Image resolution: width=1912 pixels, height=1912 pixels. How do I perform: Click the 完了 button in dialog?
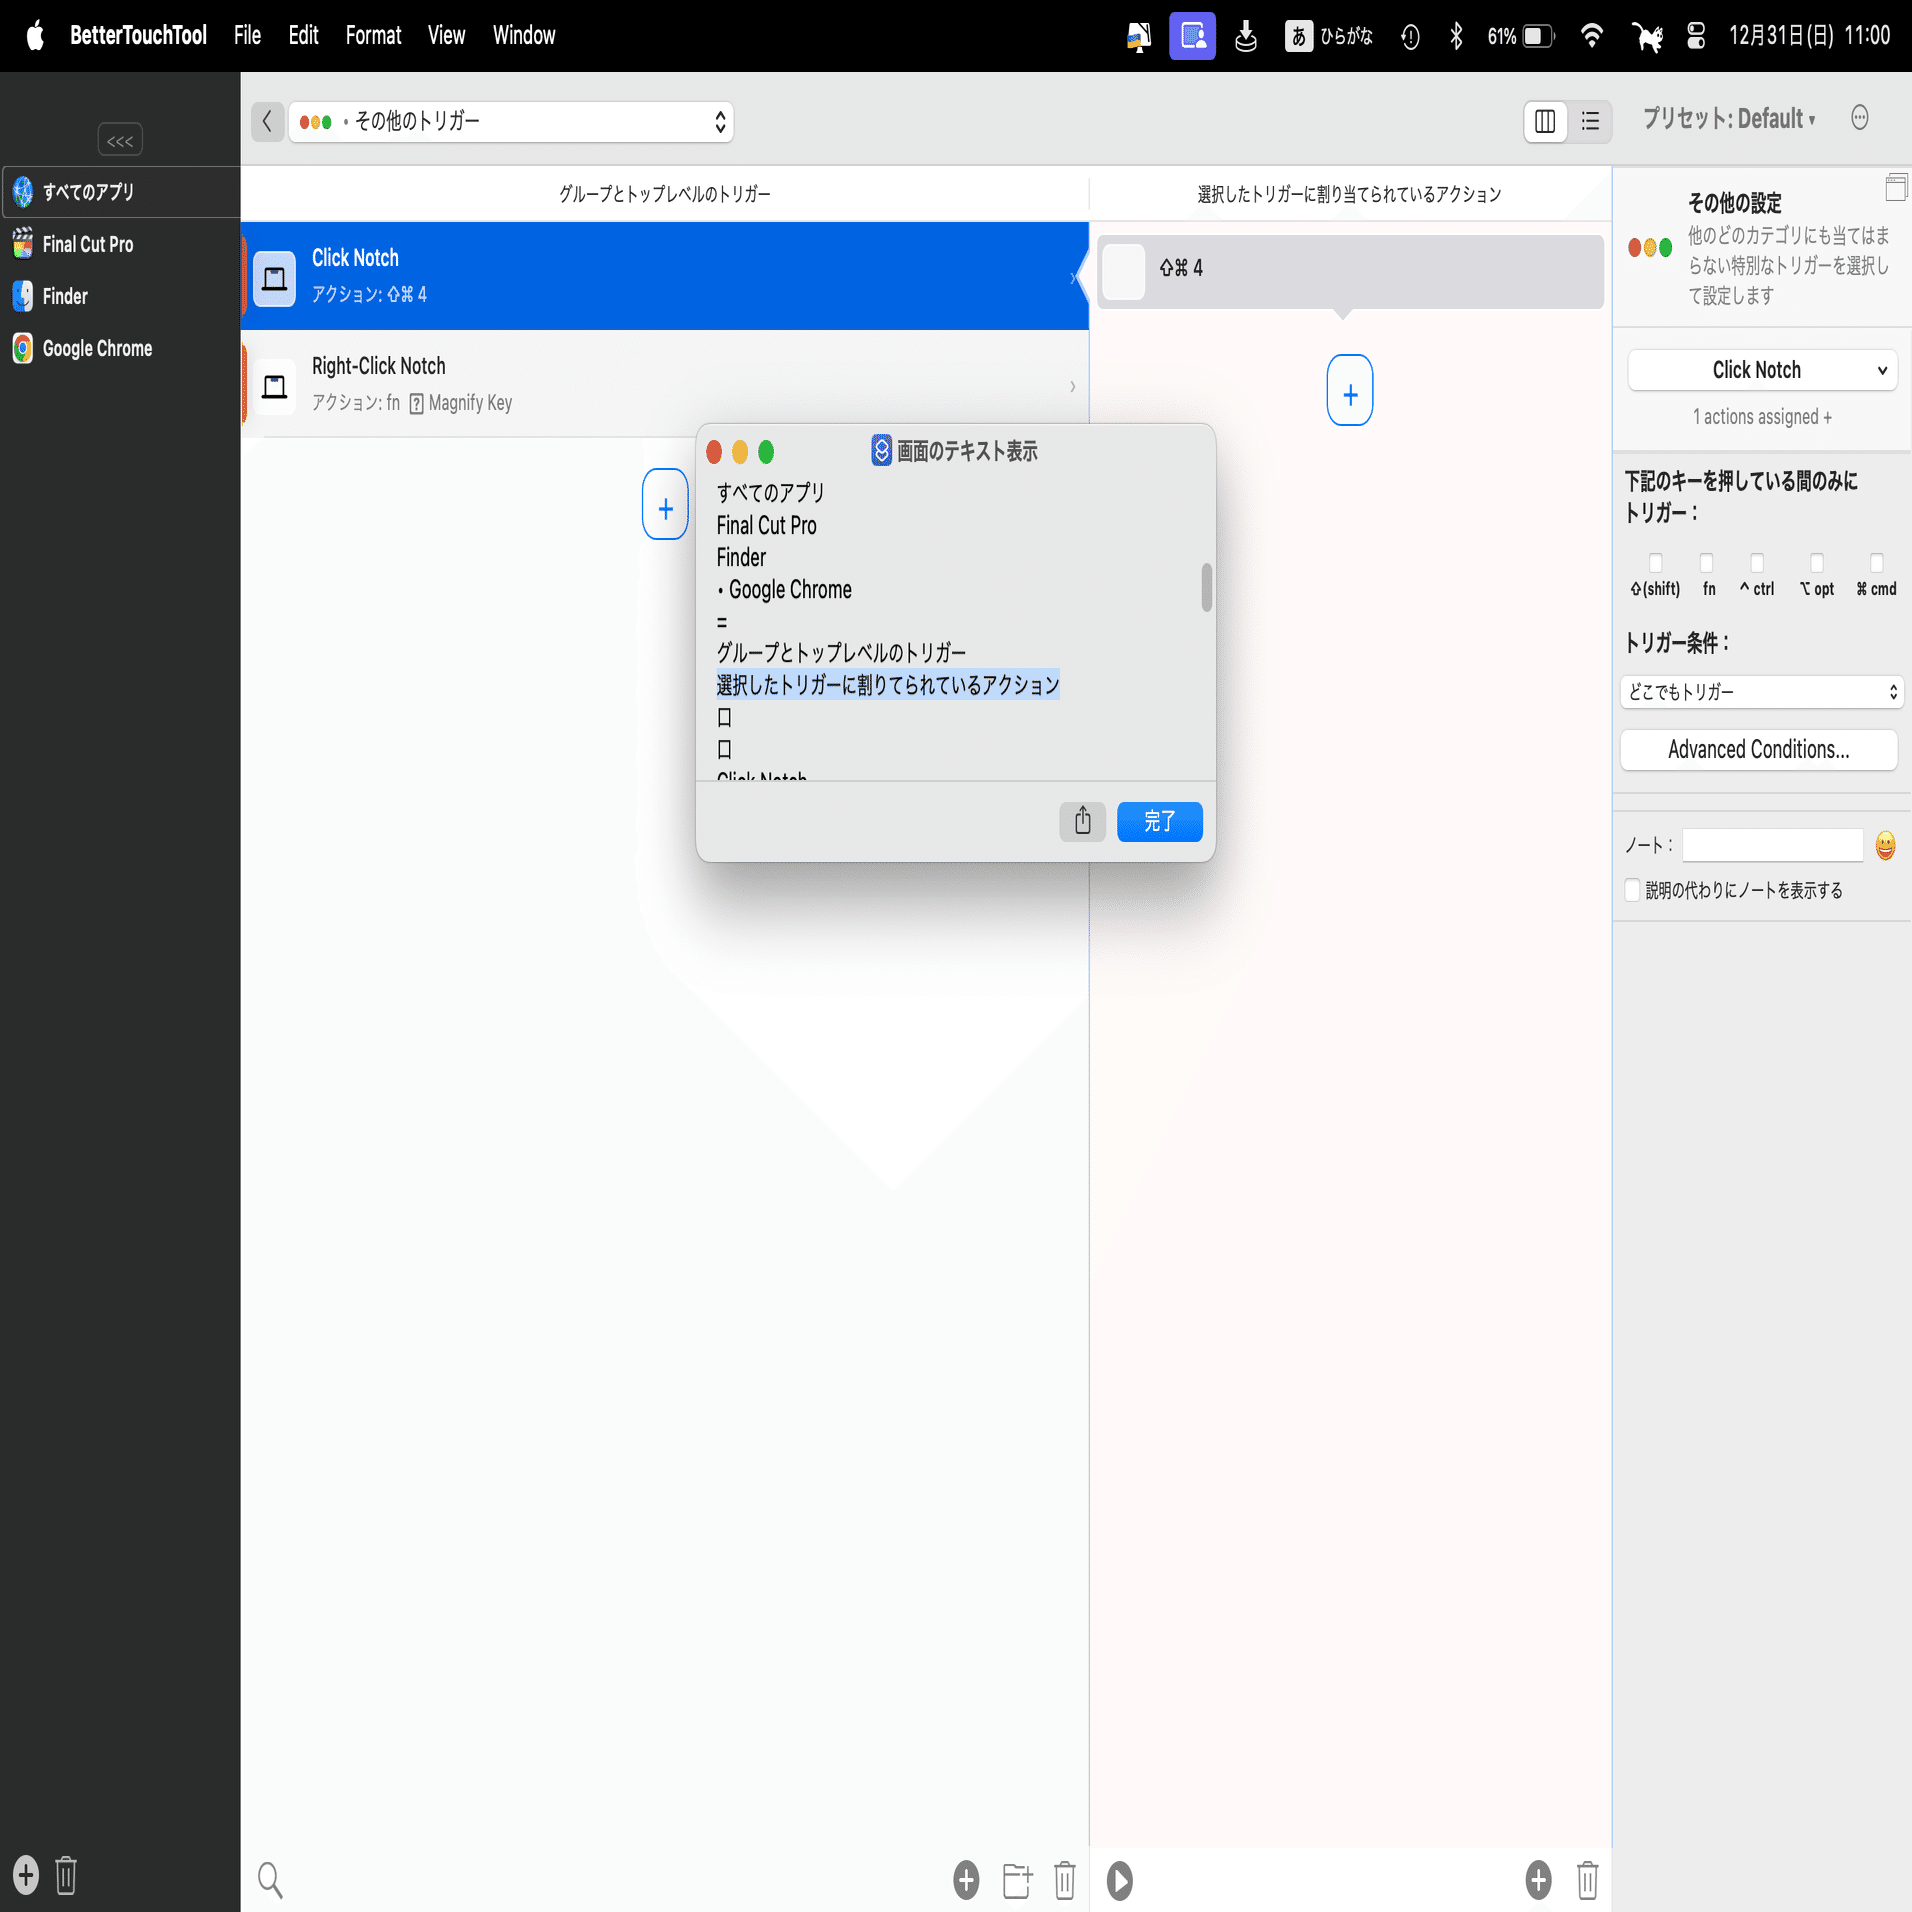tap(1160, 822)
